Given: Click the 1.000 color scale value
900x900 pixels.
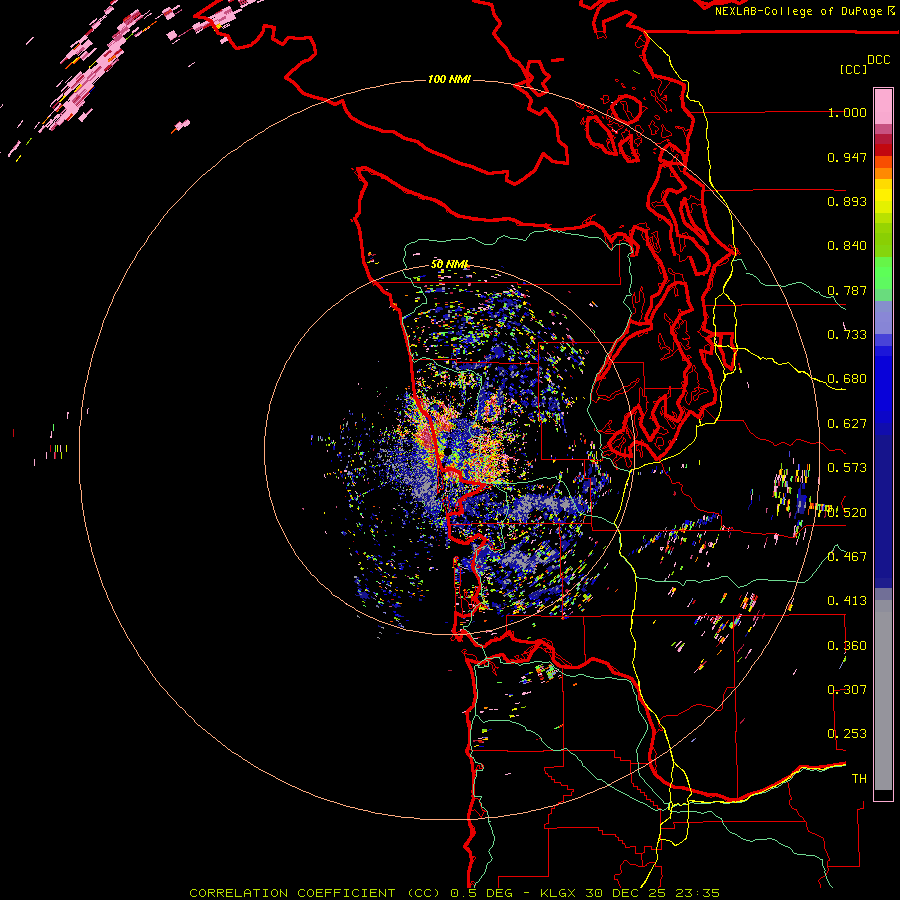Looking at the screenshot, I should coord(847,112).
